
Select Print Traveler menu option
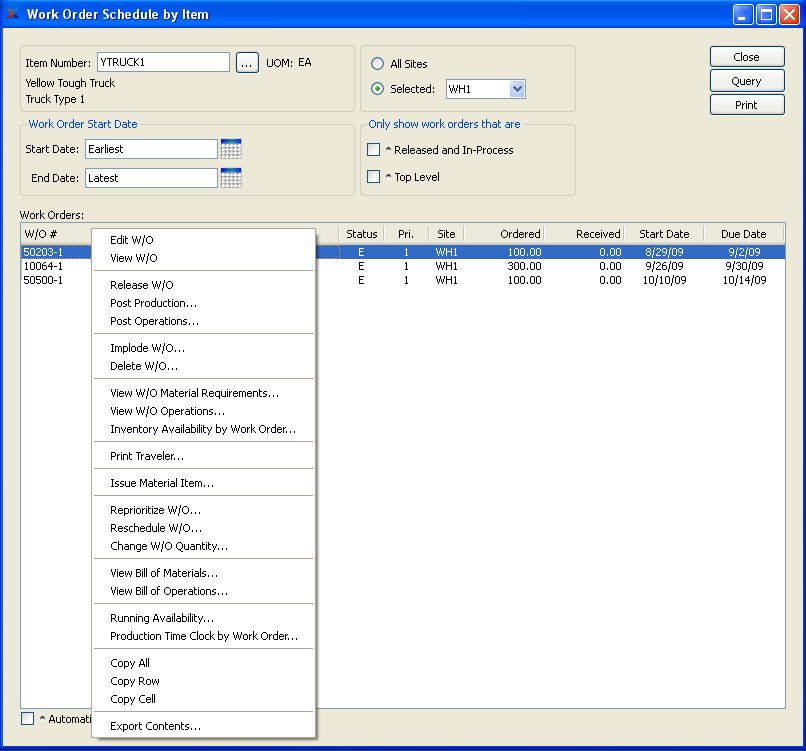point(147,456)
